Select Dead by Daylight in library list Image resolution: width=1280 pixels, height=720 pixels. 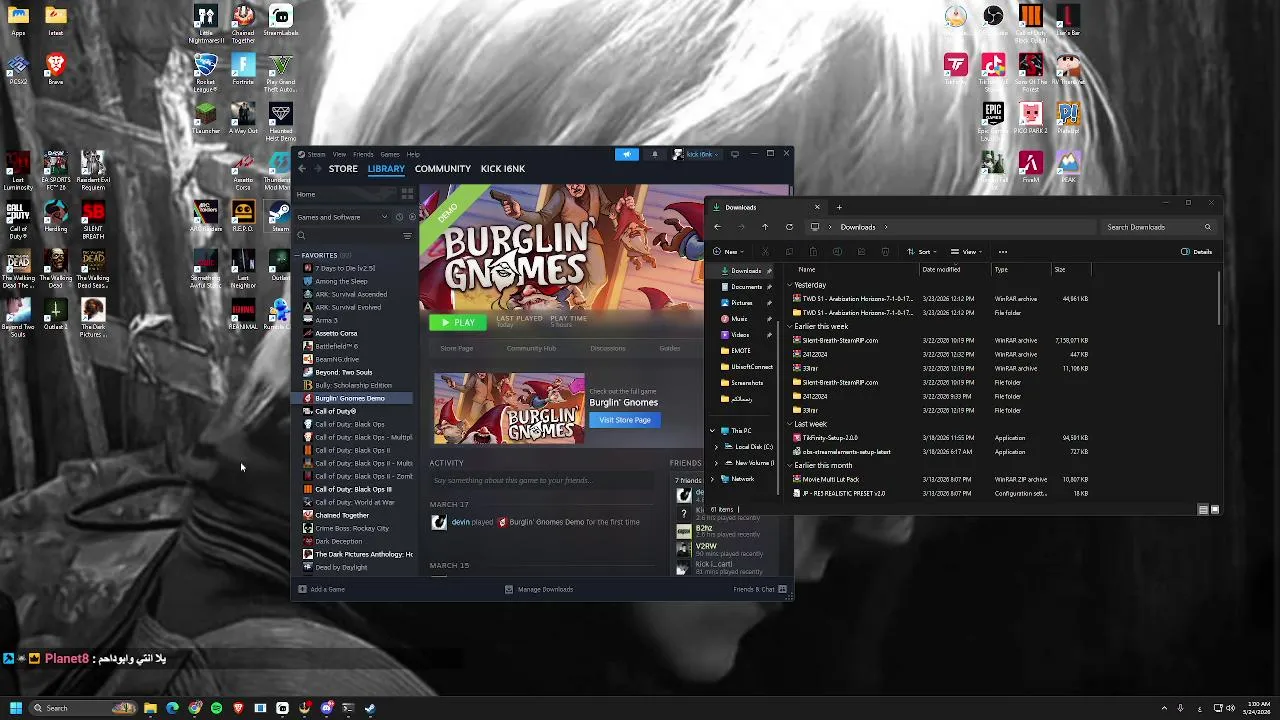341,567
